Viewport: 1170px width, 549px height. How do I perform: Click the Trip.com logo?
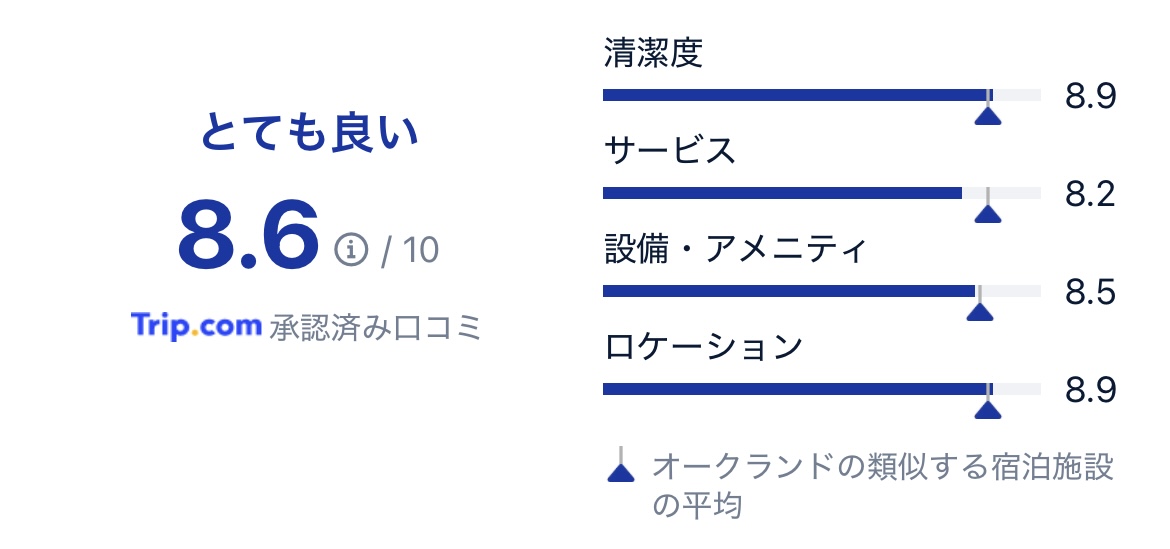click(x=196, y=326)
